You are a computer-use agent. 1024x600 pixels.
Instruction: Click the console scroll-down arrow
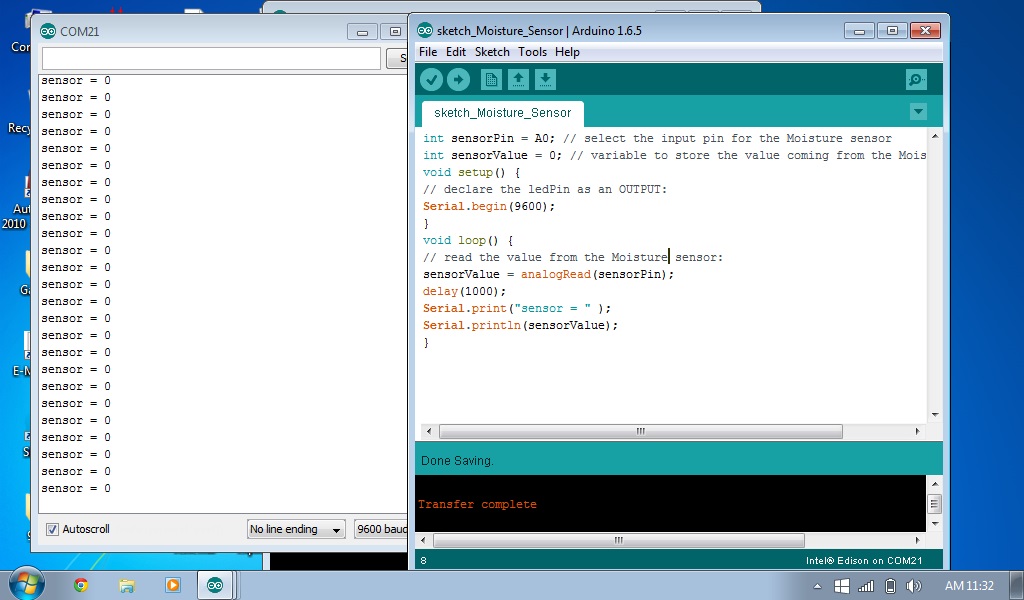tap(935, 524)
